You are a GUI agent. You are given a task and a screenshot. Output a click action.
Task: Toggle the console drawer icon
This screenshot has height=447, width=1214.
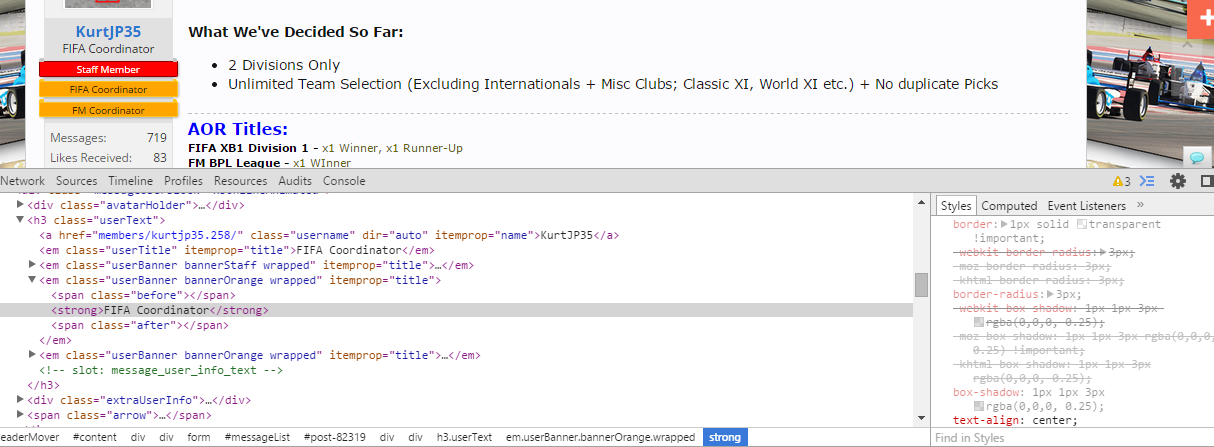[1148, 181]
